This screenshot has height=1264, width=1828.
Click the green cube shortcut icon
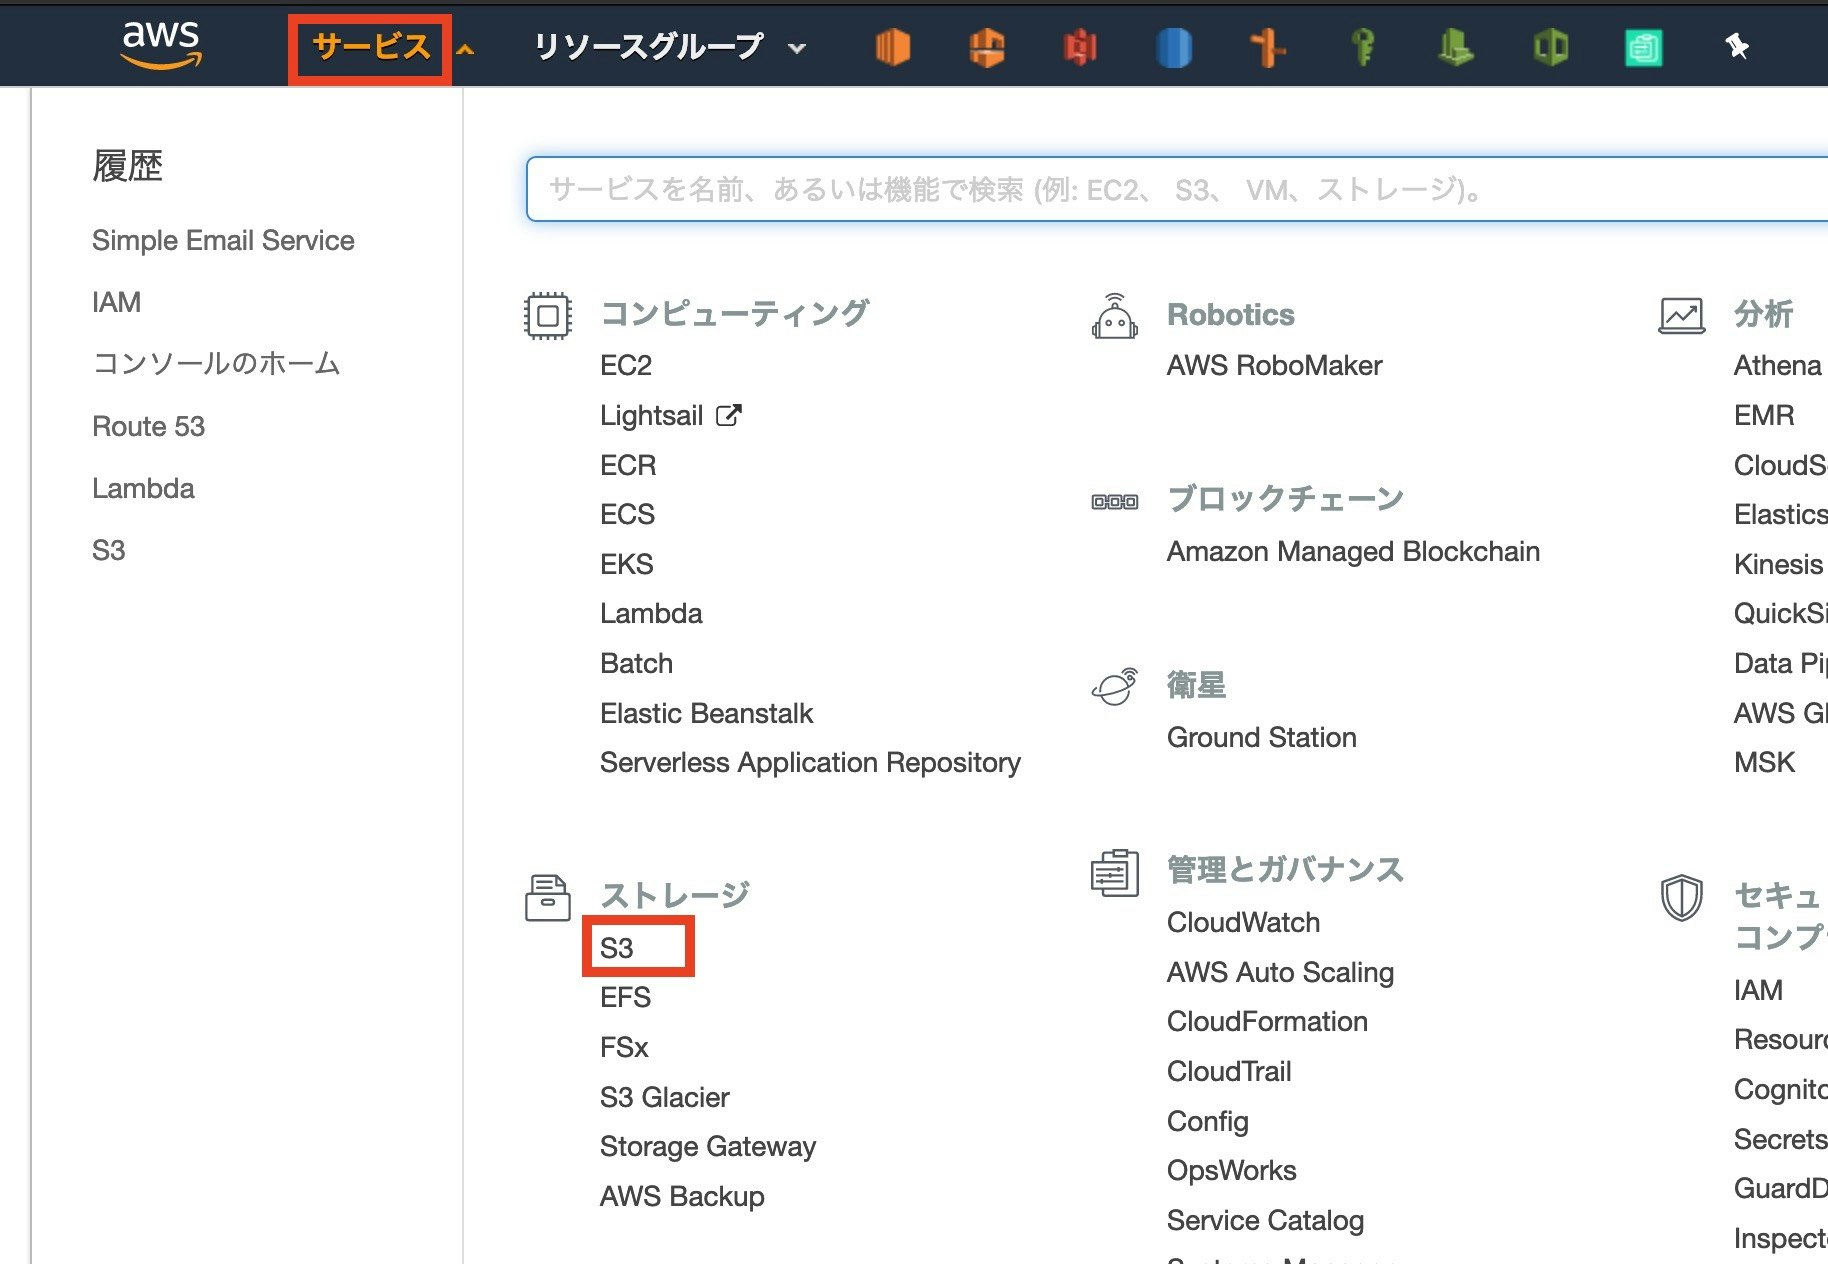1550,47
